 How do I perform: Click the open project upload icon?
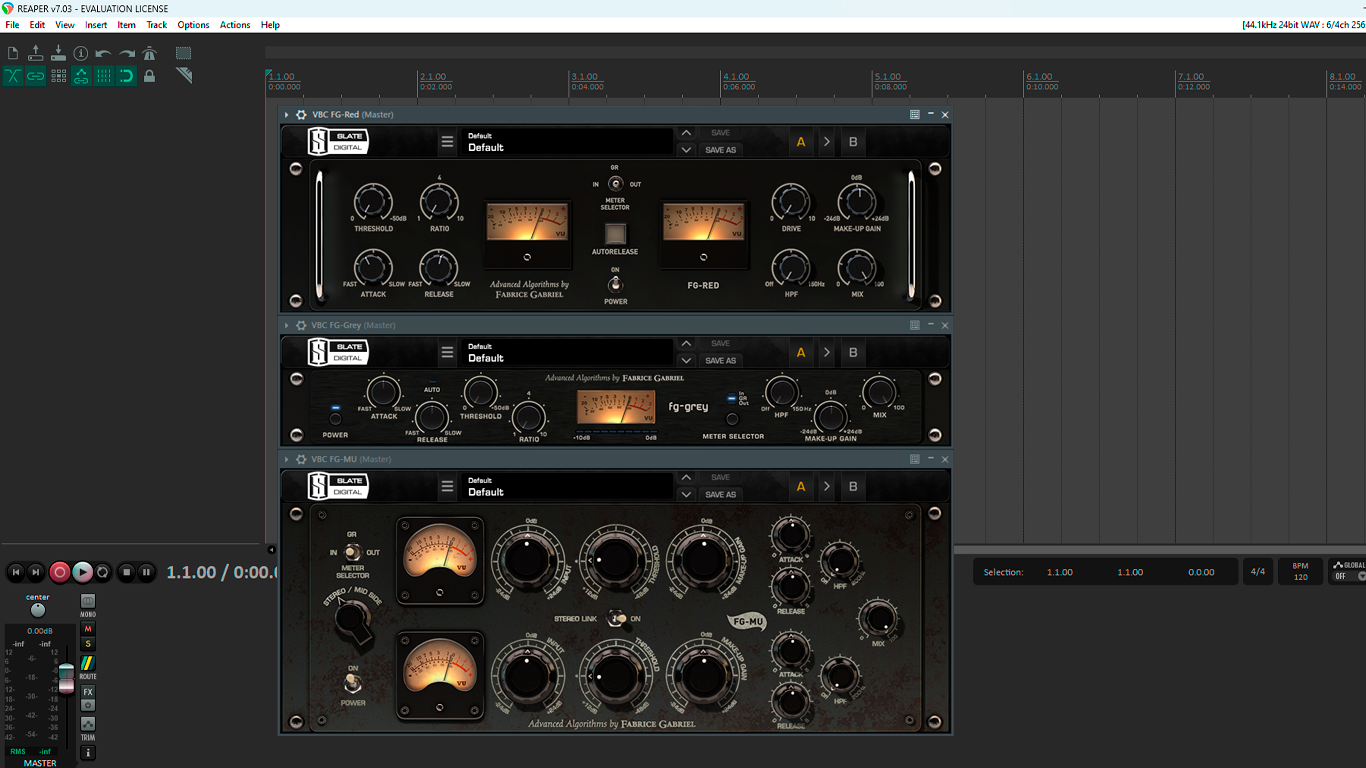tap(36, 53)
